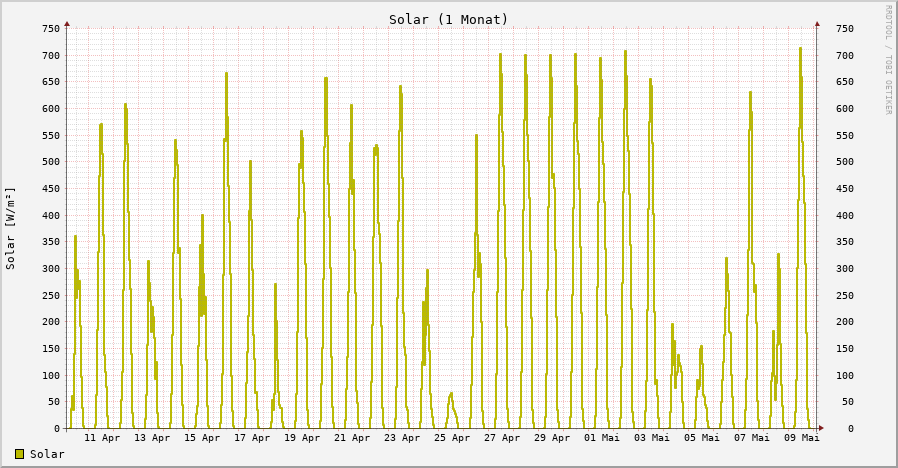Image resolution: width=898 pixels, height=468 pixels.
Task: Click the '07 Mai' x-axis date label
Action: click(752, 438)
